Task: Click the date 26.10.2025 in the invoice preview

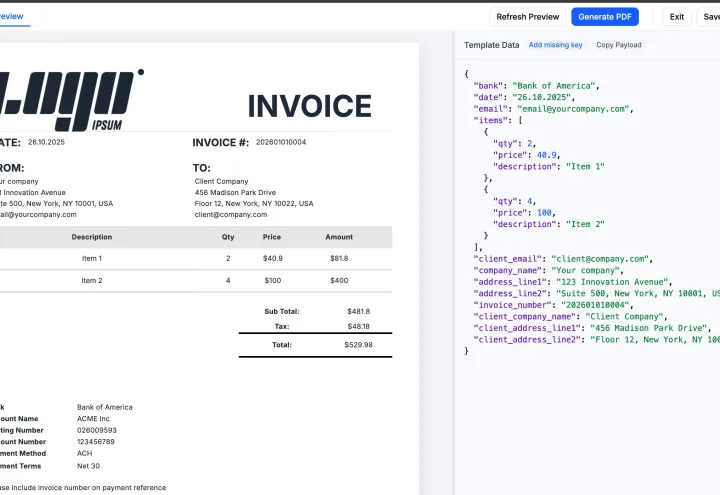Action: click(46, 142)
